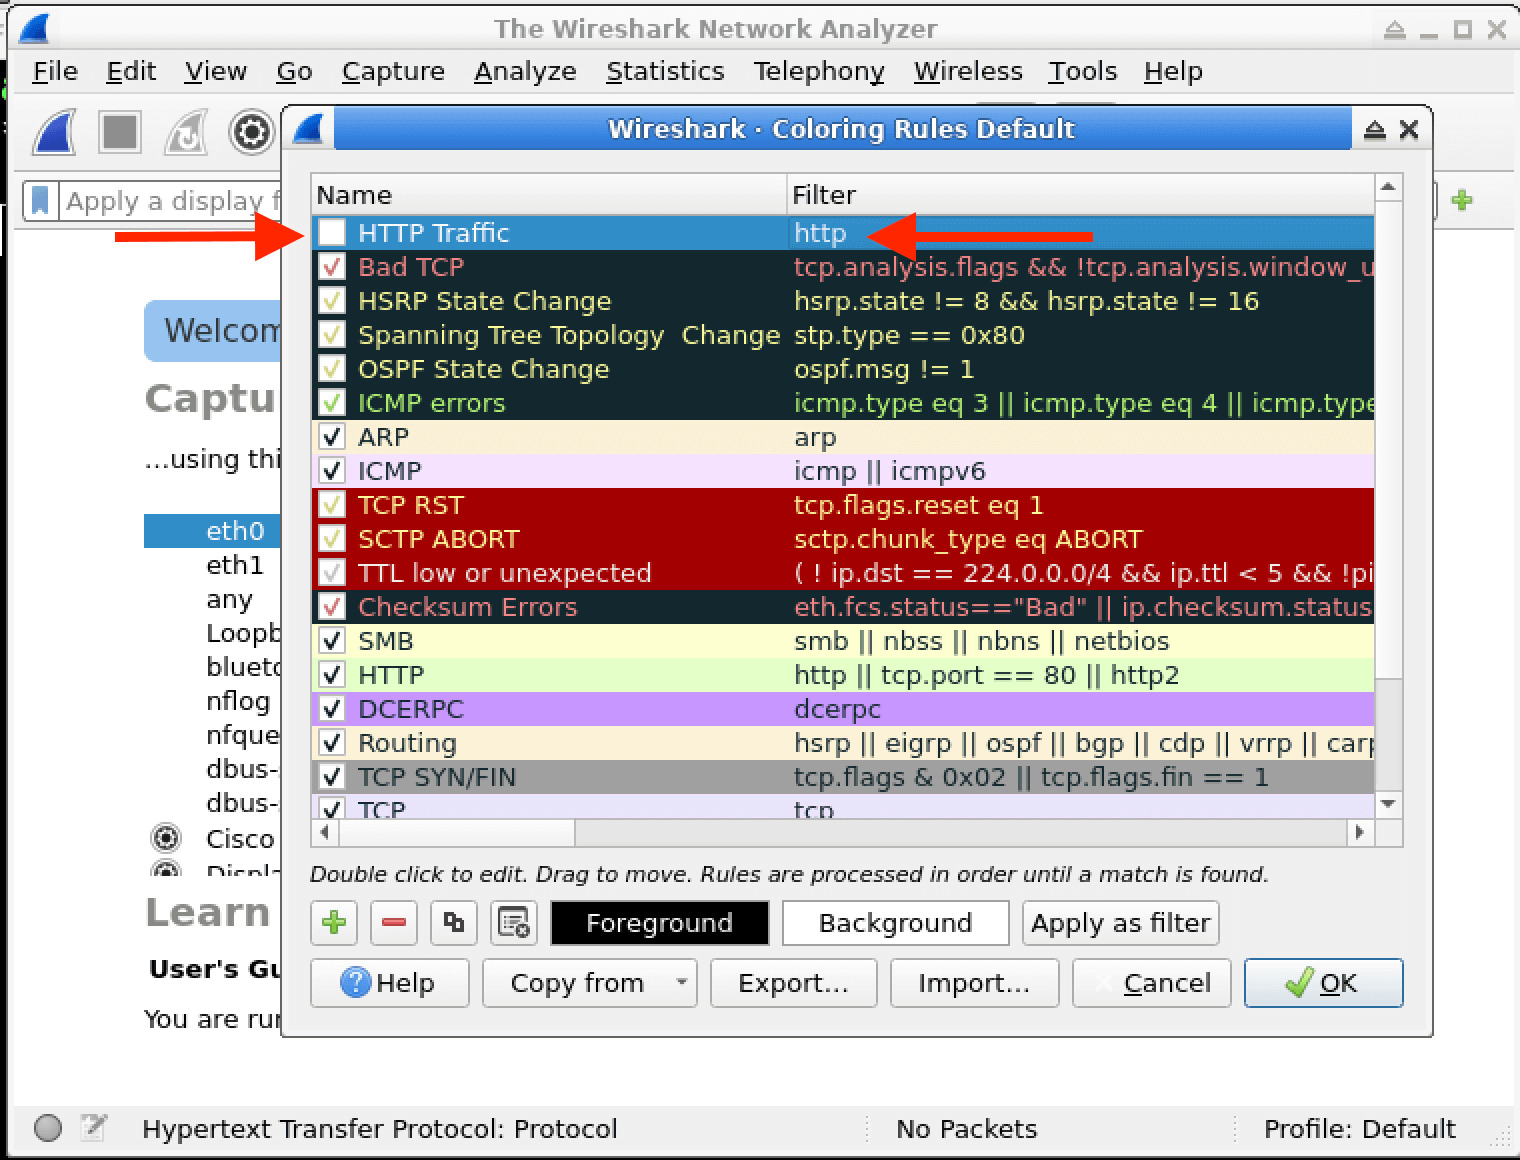Click expert information circle in status bar

click(48, 1128)
